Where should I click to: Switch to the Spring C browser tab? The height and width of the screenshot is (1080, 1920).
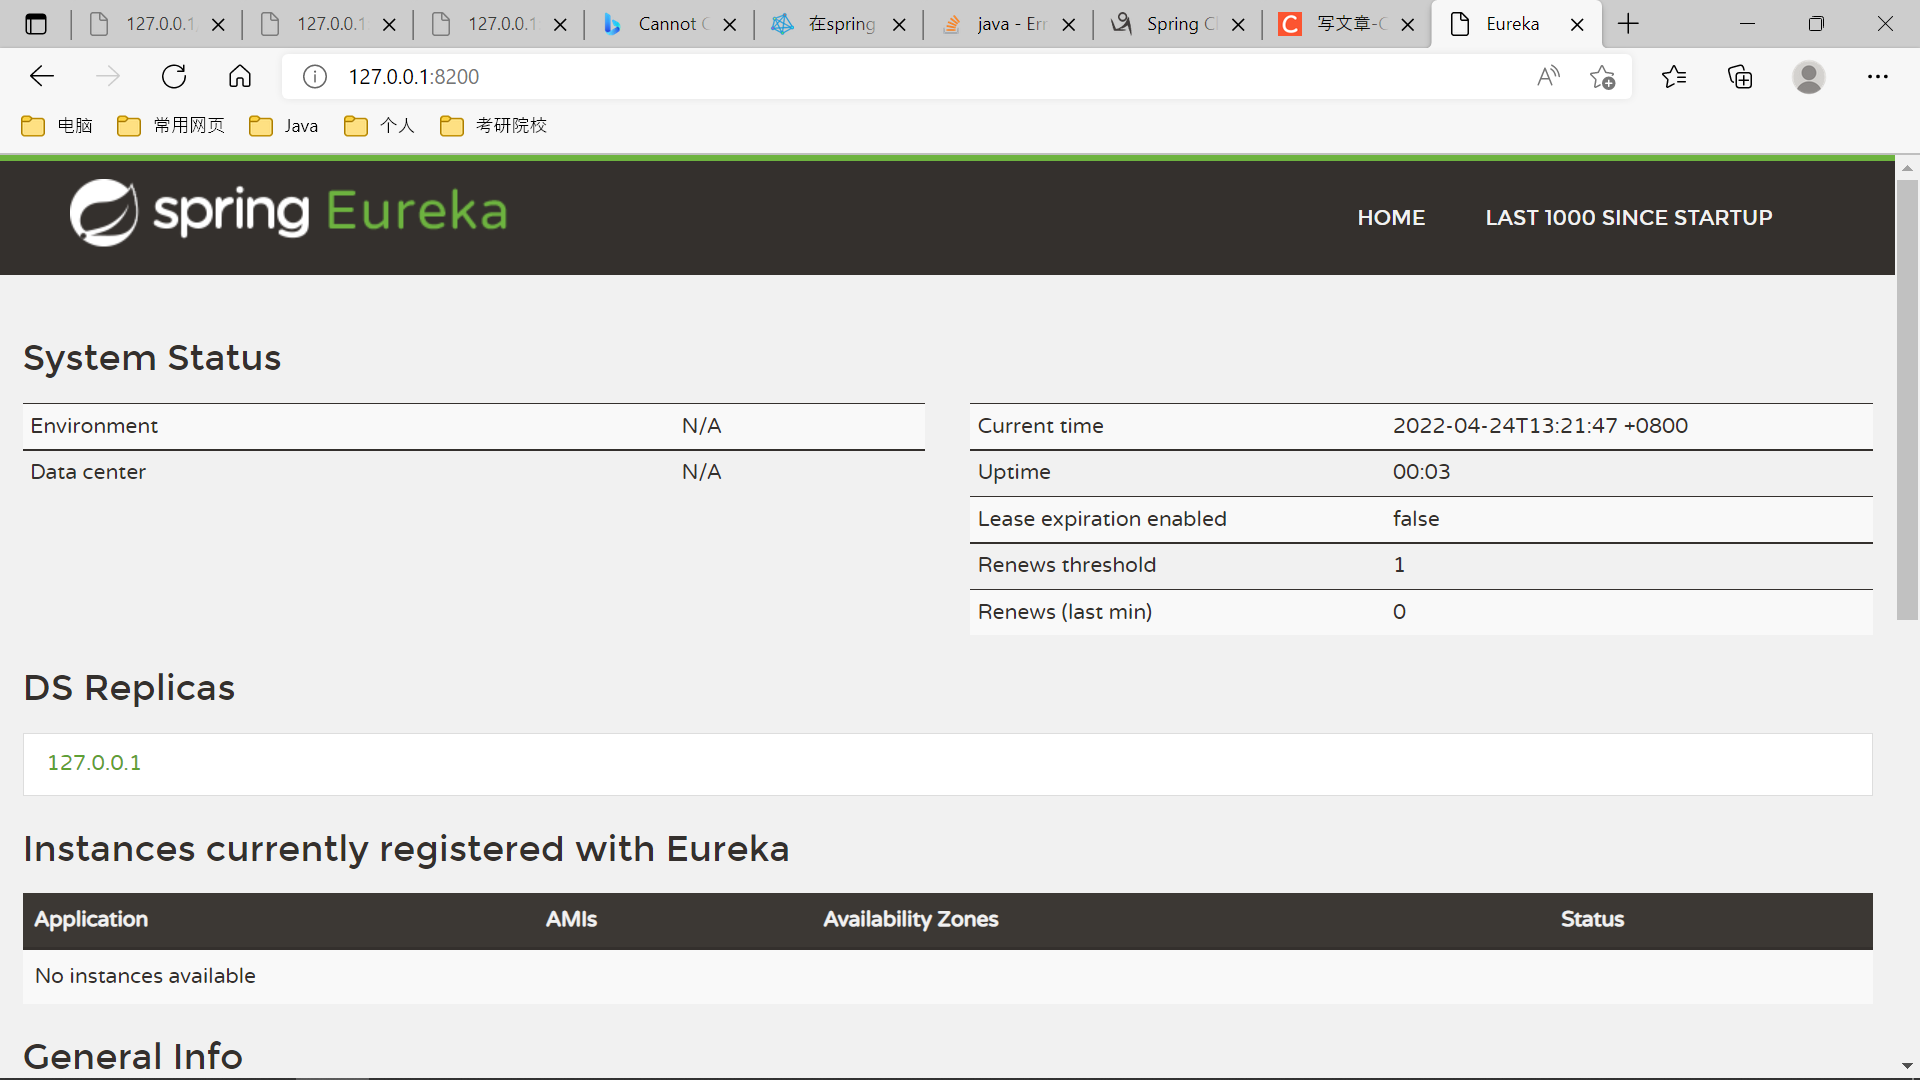(x=1170, y=24)
